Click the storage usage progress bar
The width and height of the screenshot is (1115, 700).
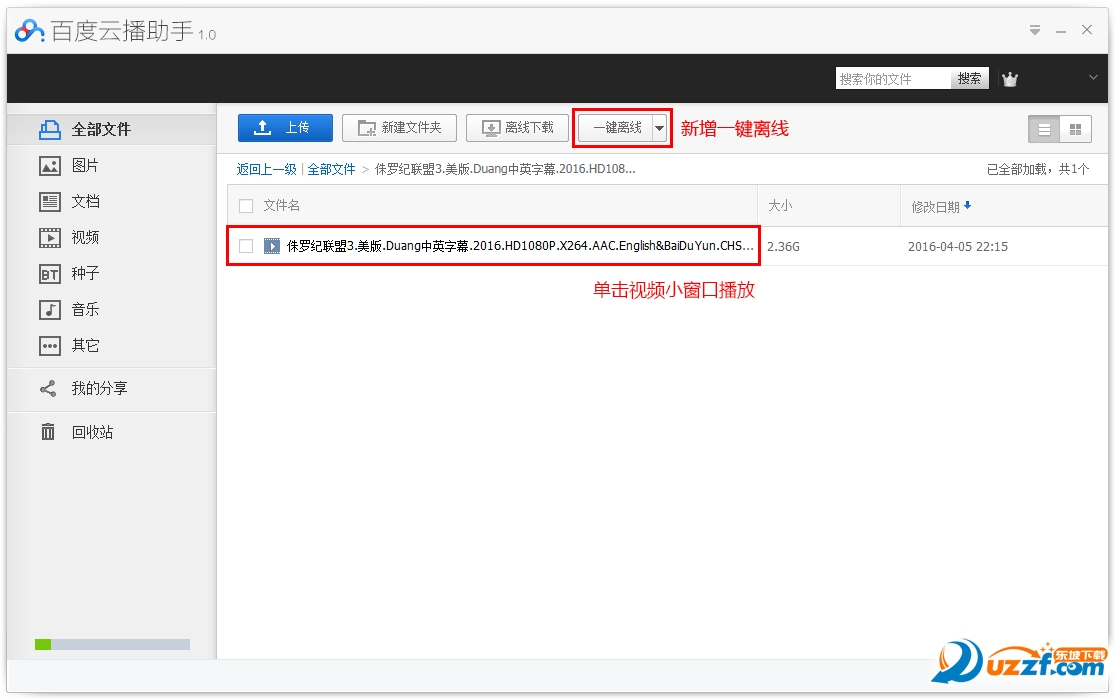112,645
